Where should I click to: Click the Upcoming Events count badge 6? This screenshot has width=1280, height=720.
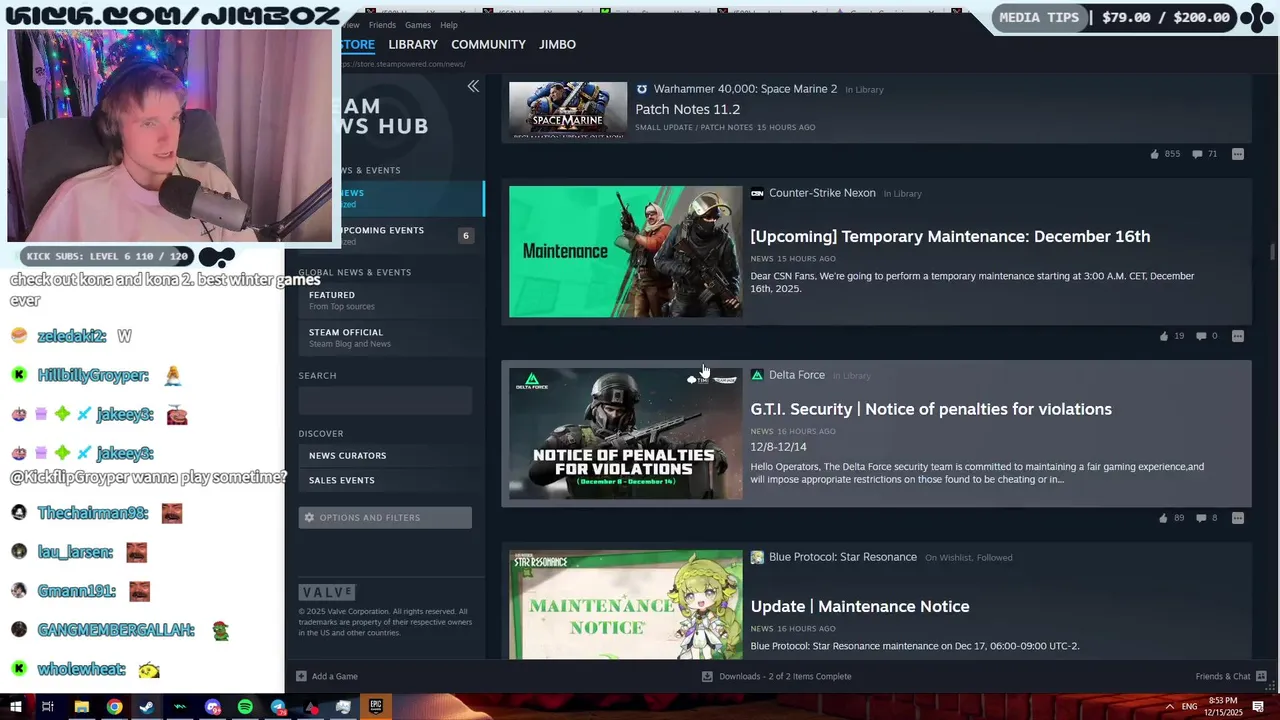(465, 236)
